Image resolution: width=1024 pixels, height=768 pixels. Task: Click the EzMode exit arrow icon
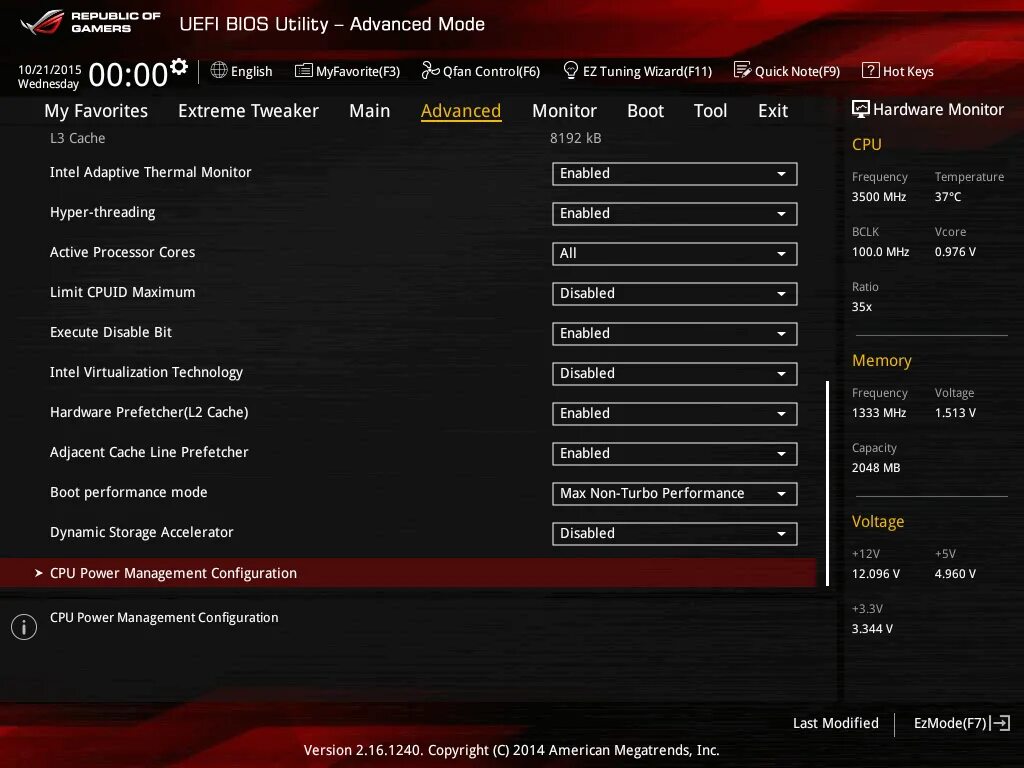[x=1000, y=723]
